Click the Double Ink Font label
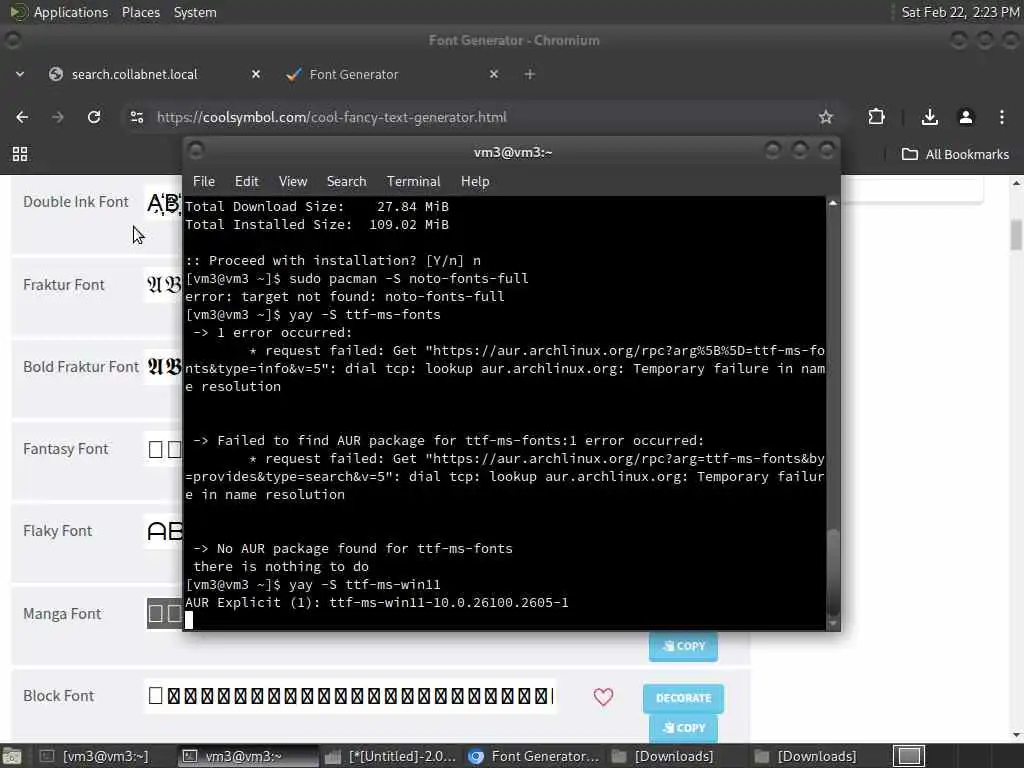 pyautogui.click(x=76, y=202)
